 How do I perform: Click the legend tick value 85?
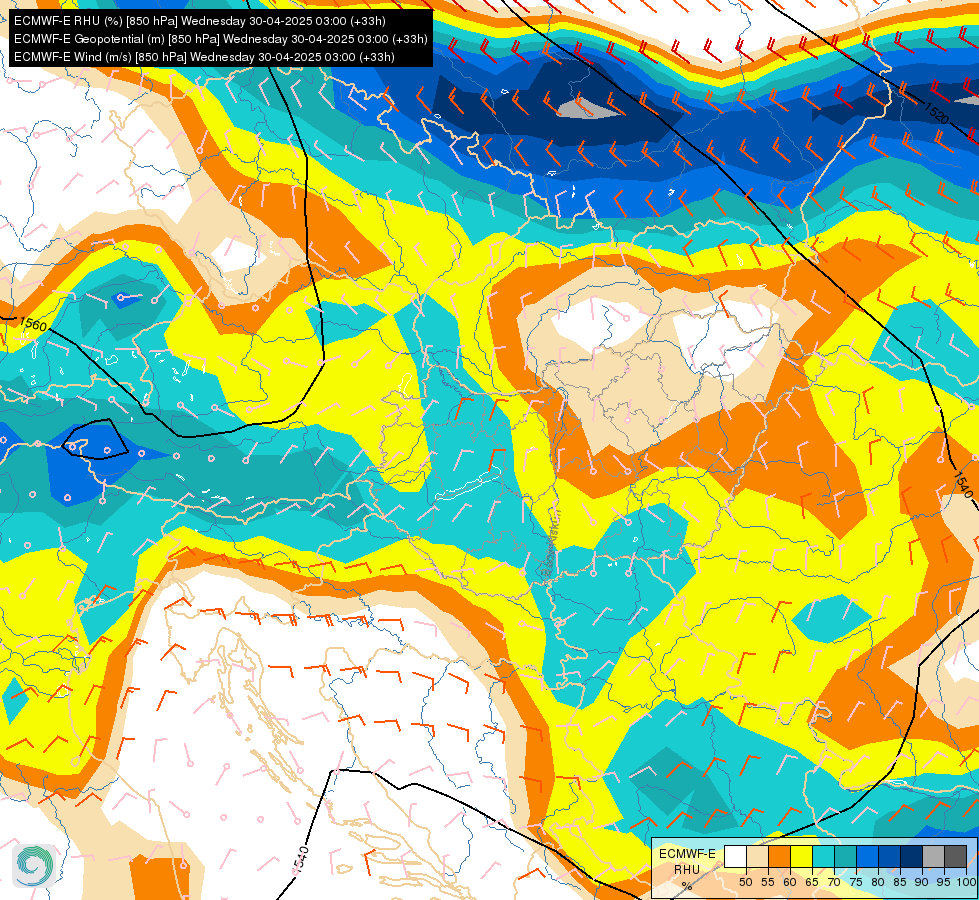coord(900,882)
